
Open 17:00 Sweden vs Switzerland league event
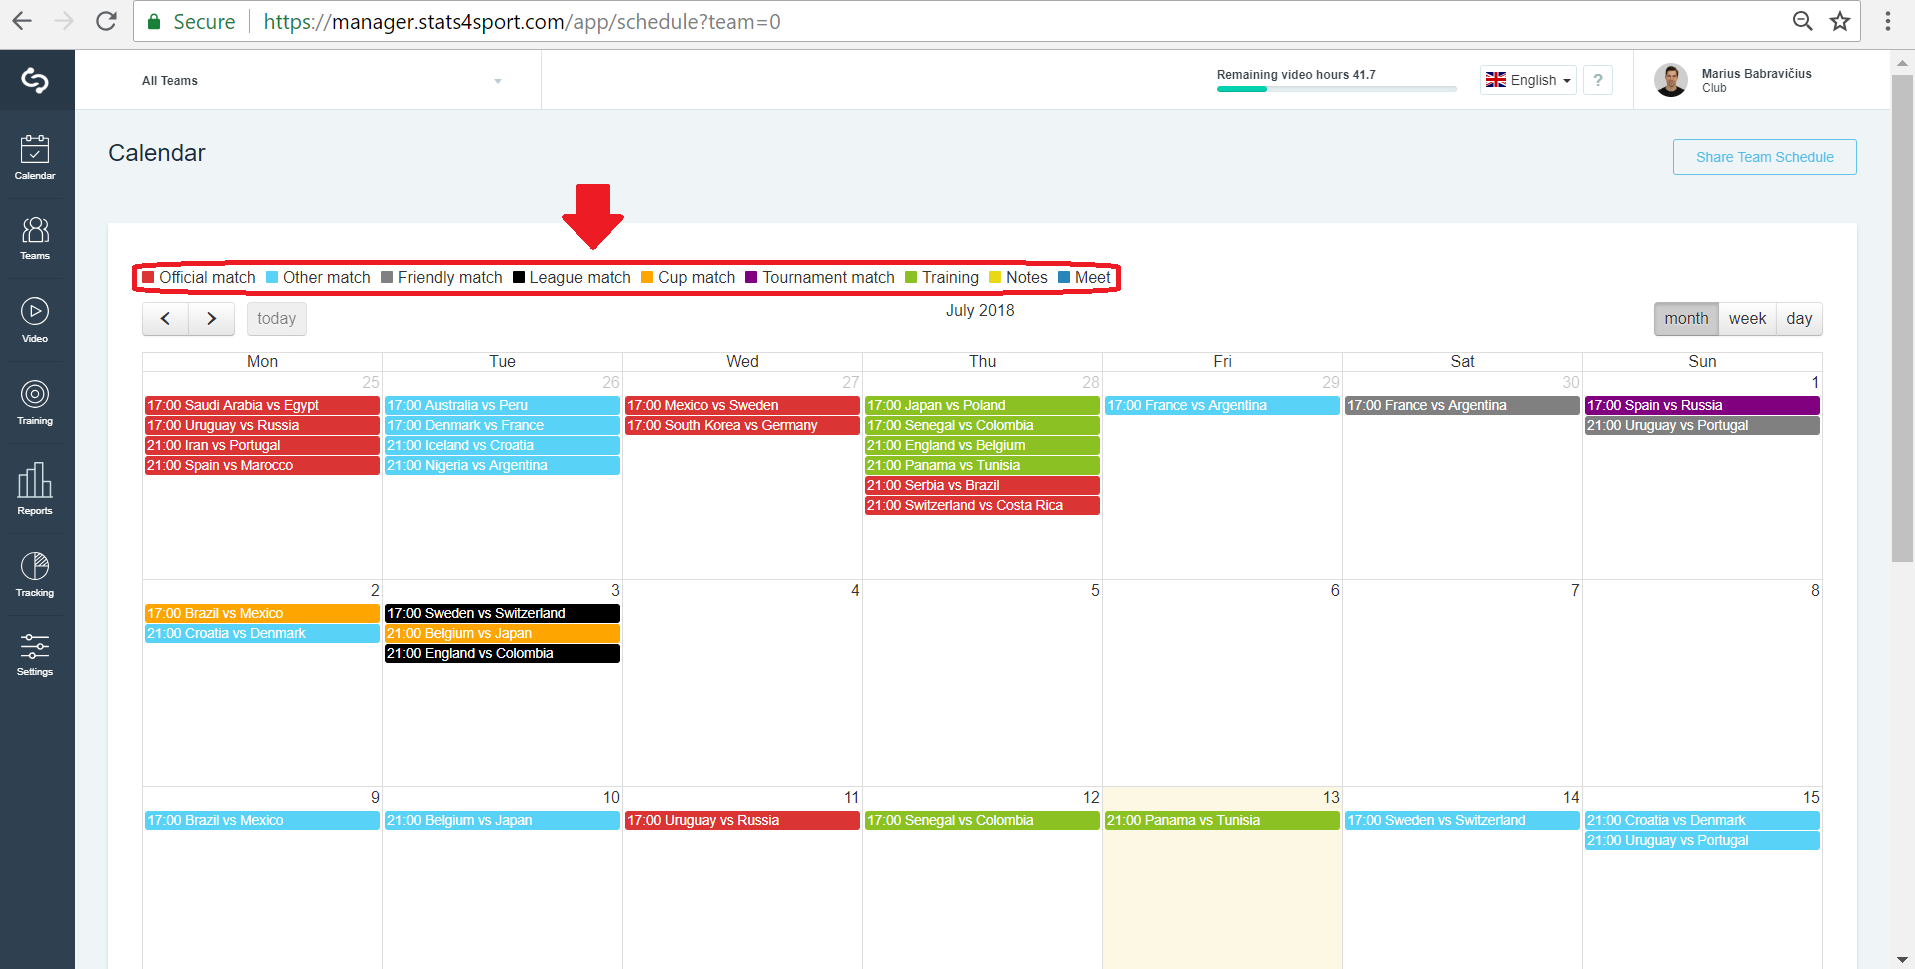coord(502,613)
